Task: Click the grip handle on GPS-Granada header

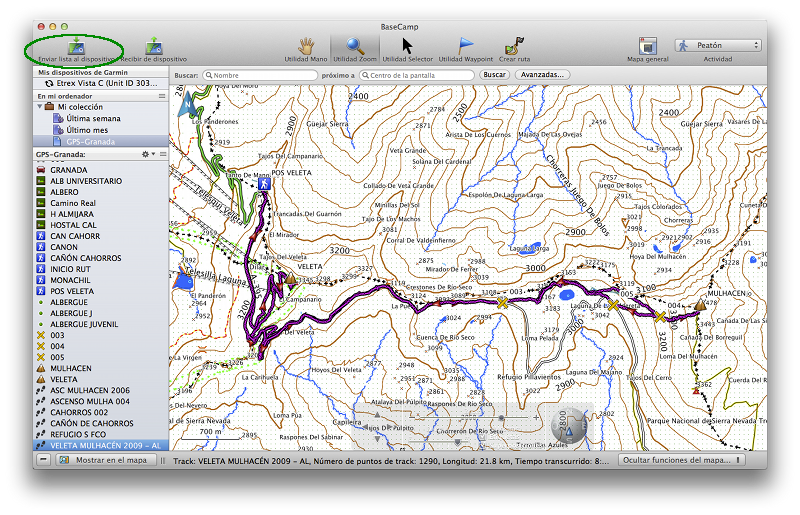Action: point(163,154)
